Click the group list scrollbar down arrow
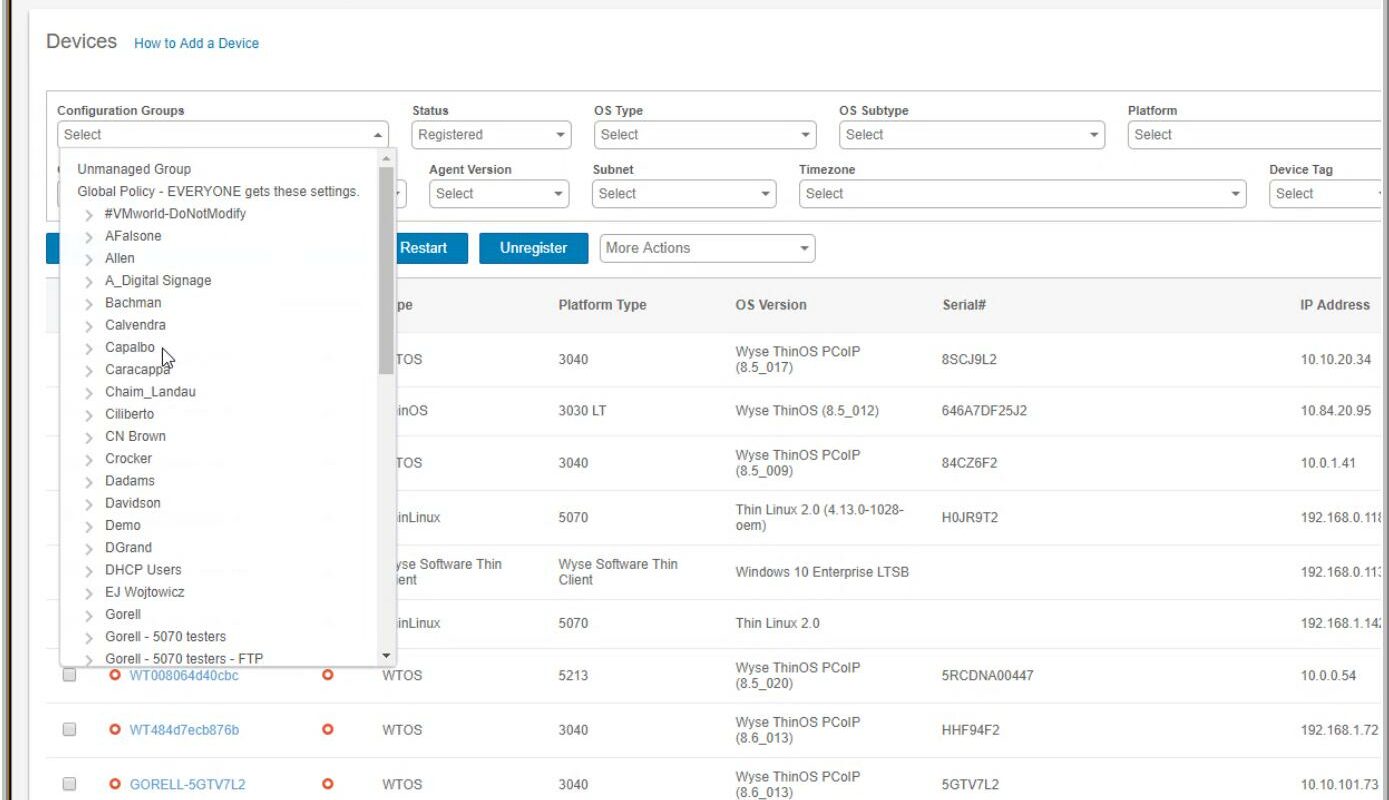The height and width of the screenshot is (800, 1389). pyautogui.click(x=387, y=656)
